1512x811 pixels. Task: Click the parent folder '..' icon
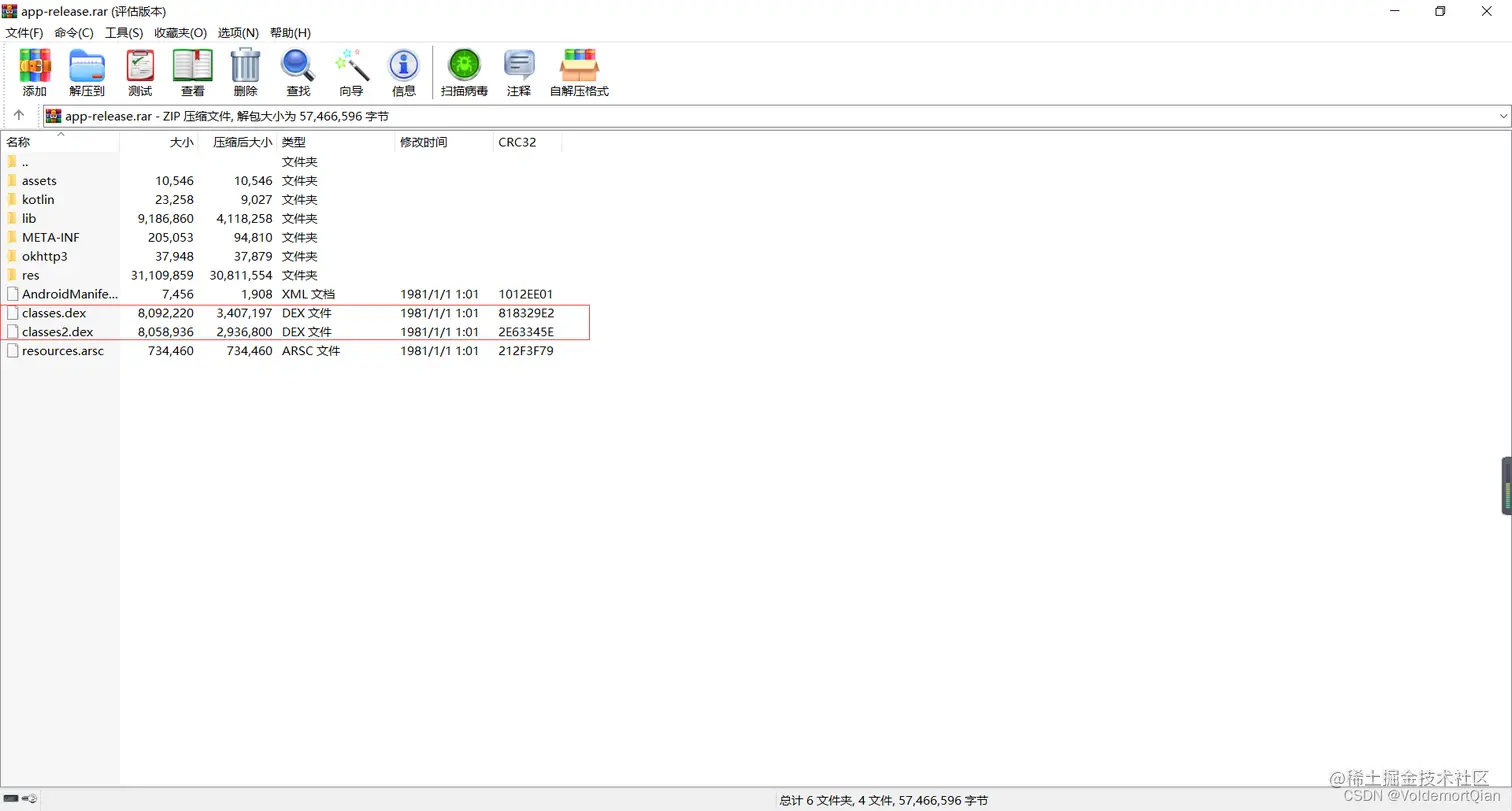point(12,162)
